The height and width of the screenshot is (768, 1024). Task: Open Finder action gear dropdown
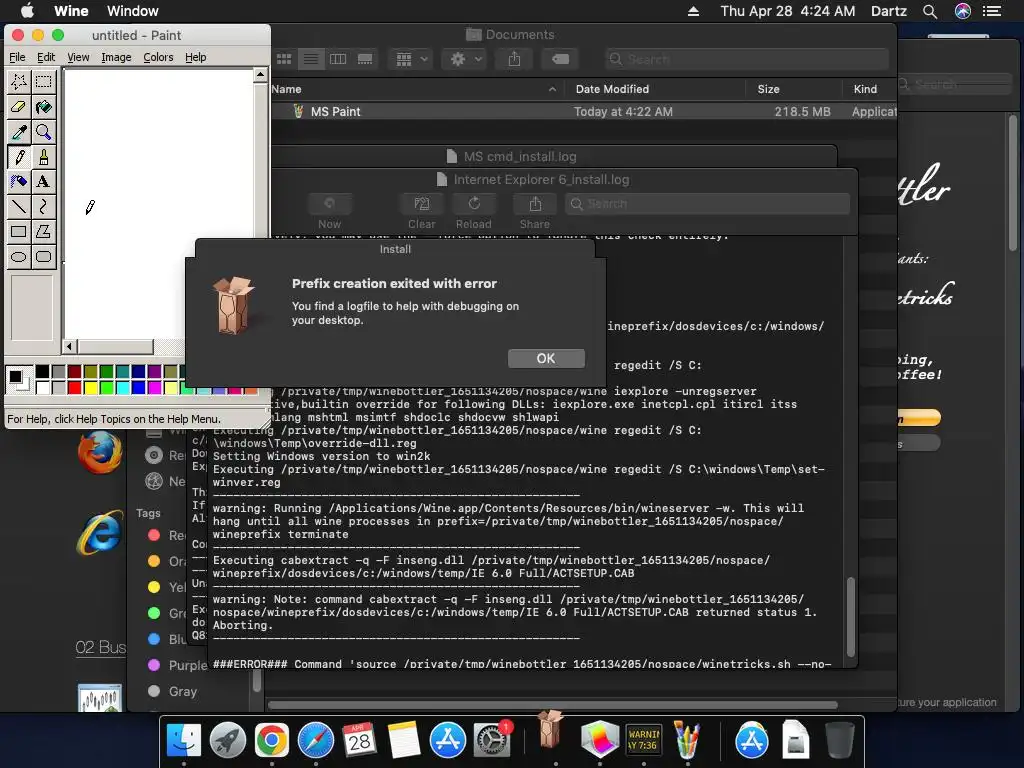pos(466,59)
